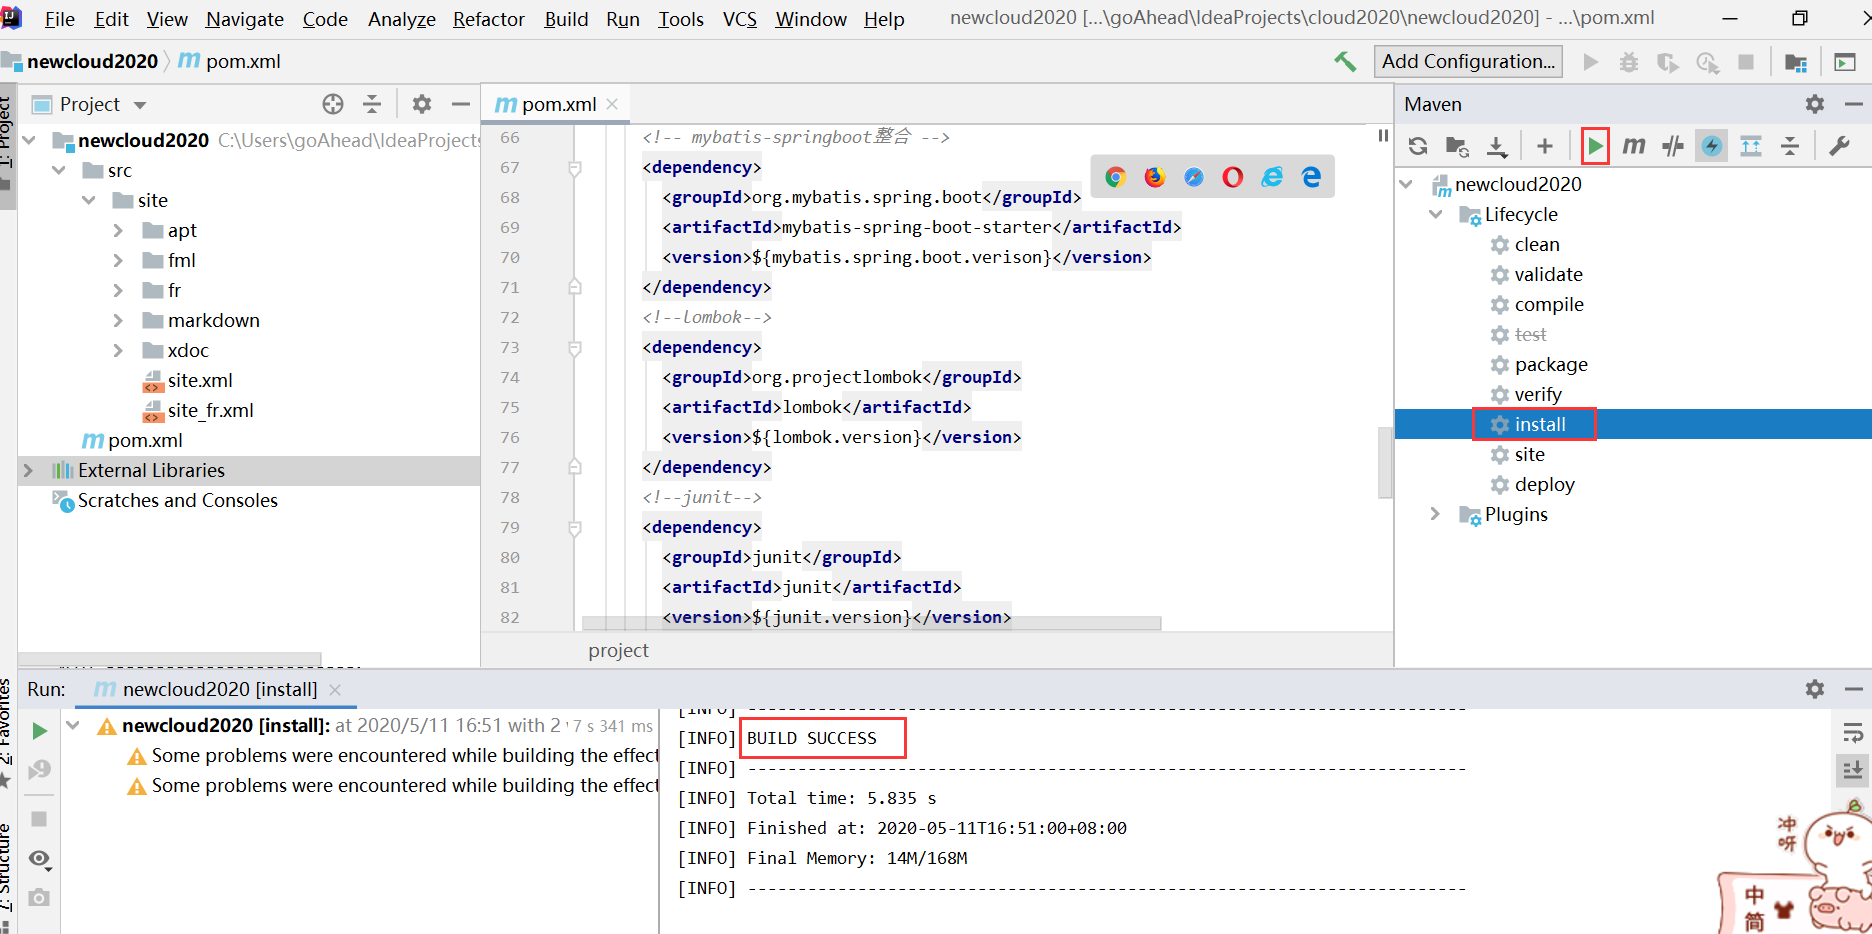Toggle Skip Tests mode lightning icon

click(1712, 146)
